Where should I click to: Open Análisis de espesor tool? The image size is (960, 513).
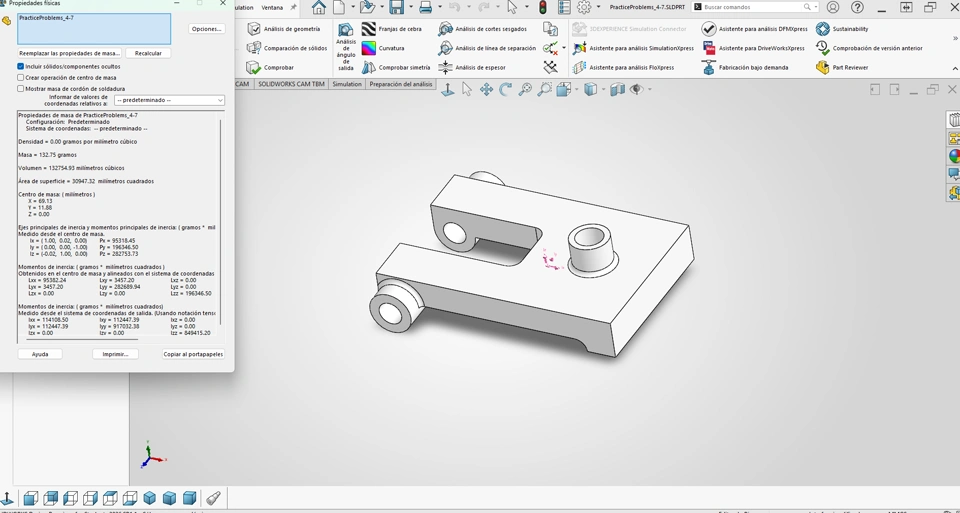pyautogui.click(x=446, y=67)
